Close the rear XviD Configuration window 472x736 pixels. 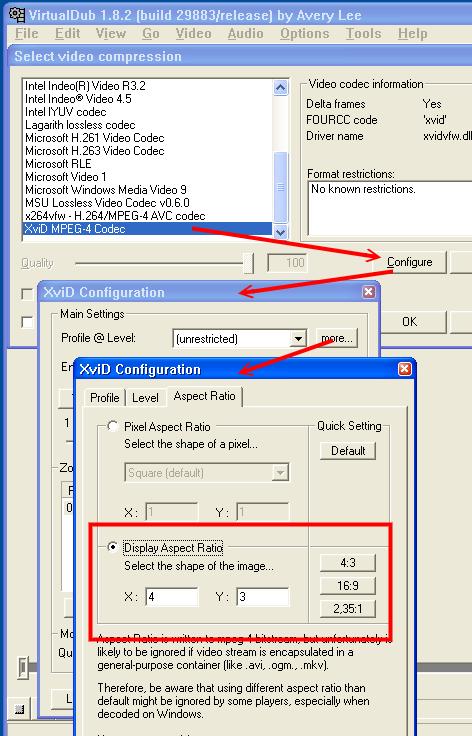369,292
